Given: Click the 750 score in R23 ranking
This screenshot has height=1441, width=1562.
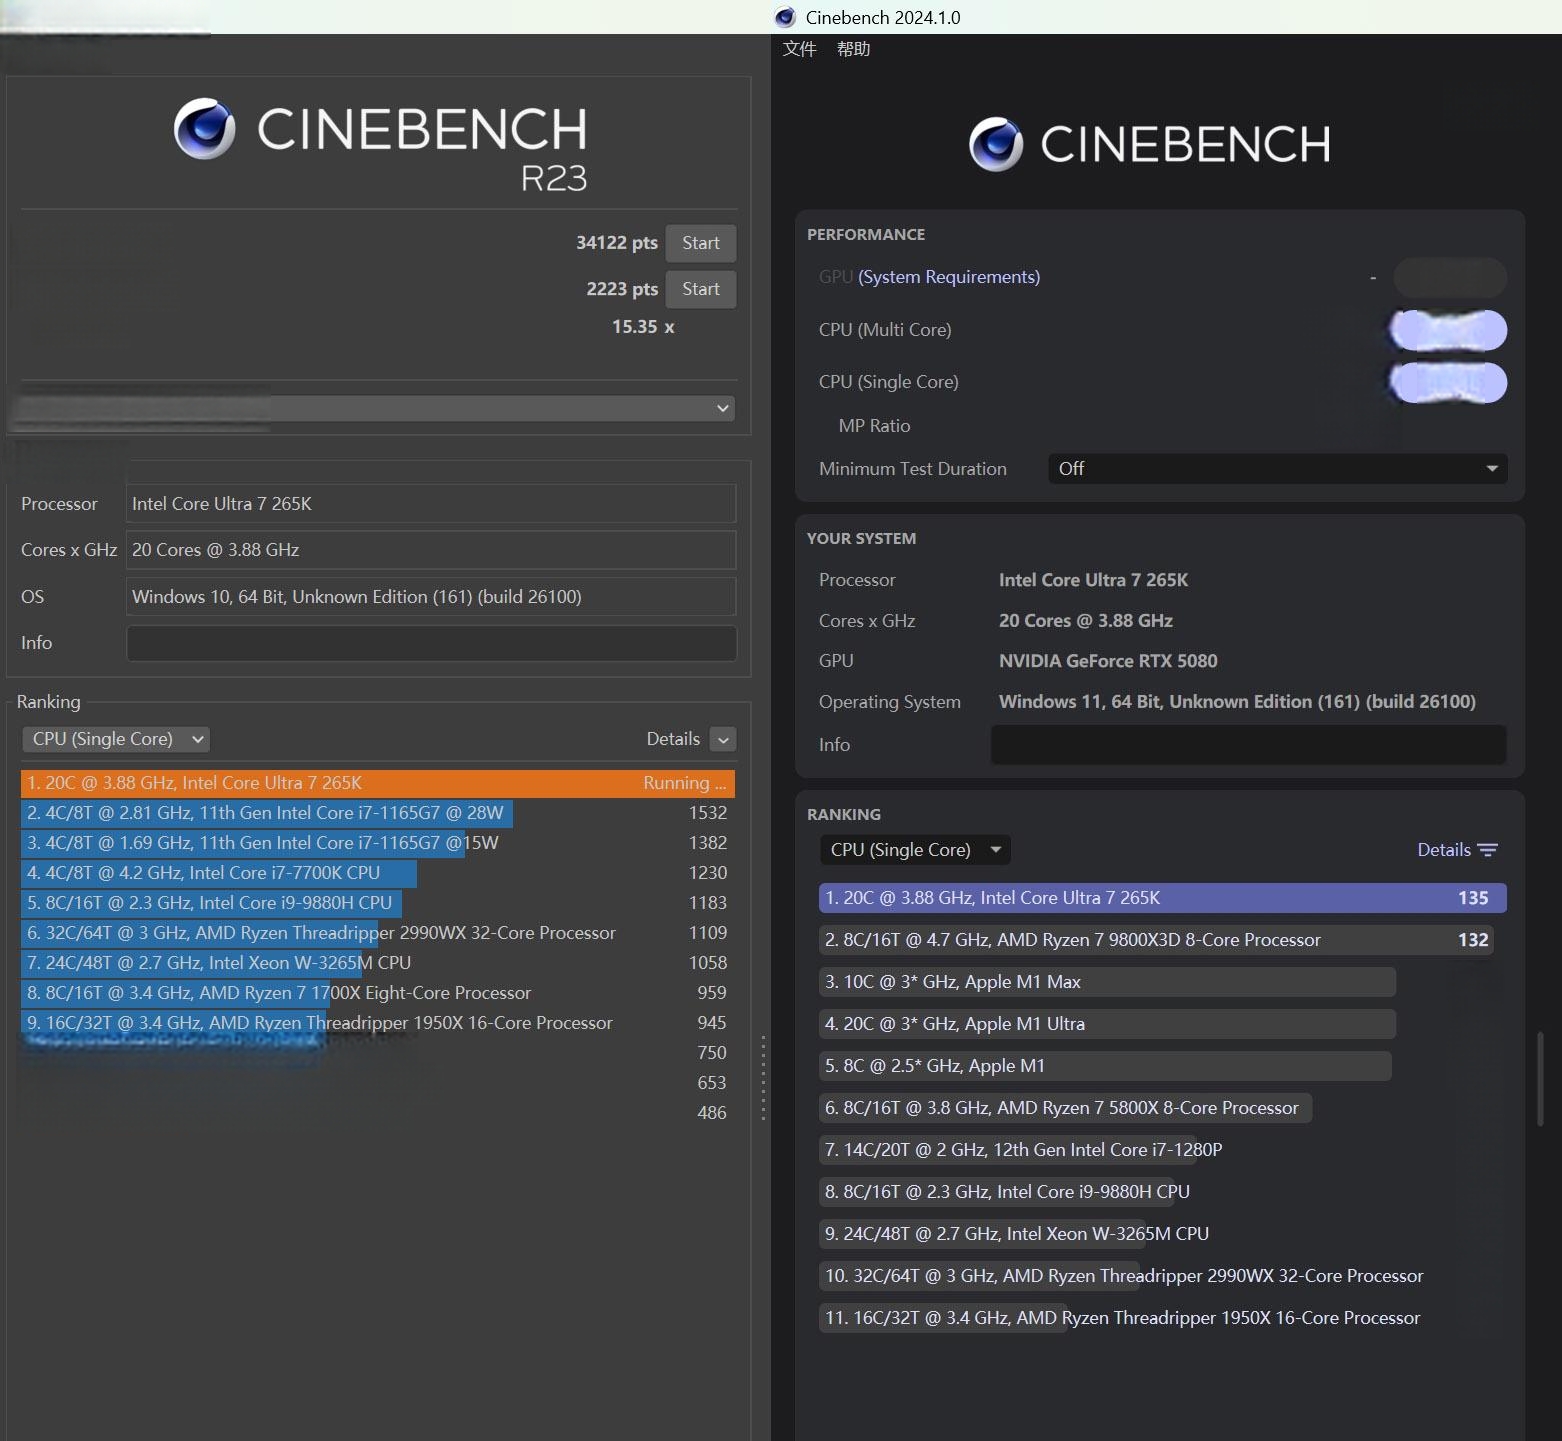Looking at the screenshot, I should pyautogui.click(x=712, y=1053).
